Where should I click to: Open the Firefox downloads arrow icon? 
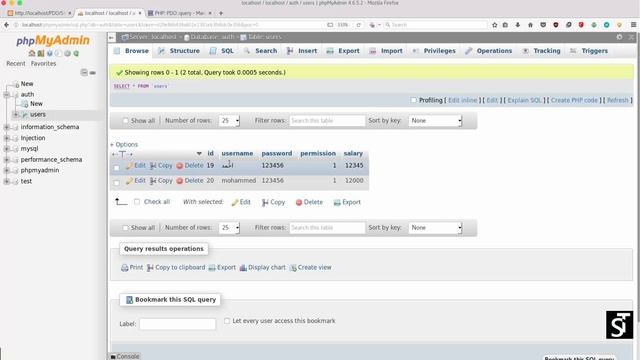point(518,25)
